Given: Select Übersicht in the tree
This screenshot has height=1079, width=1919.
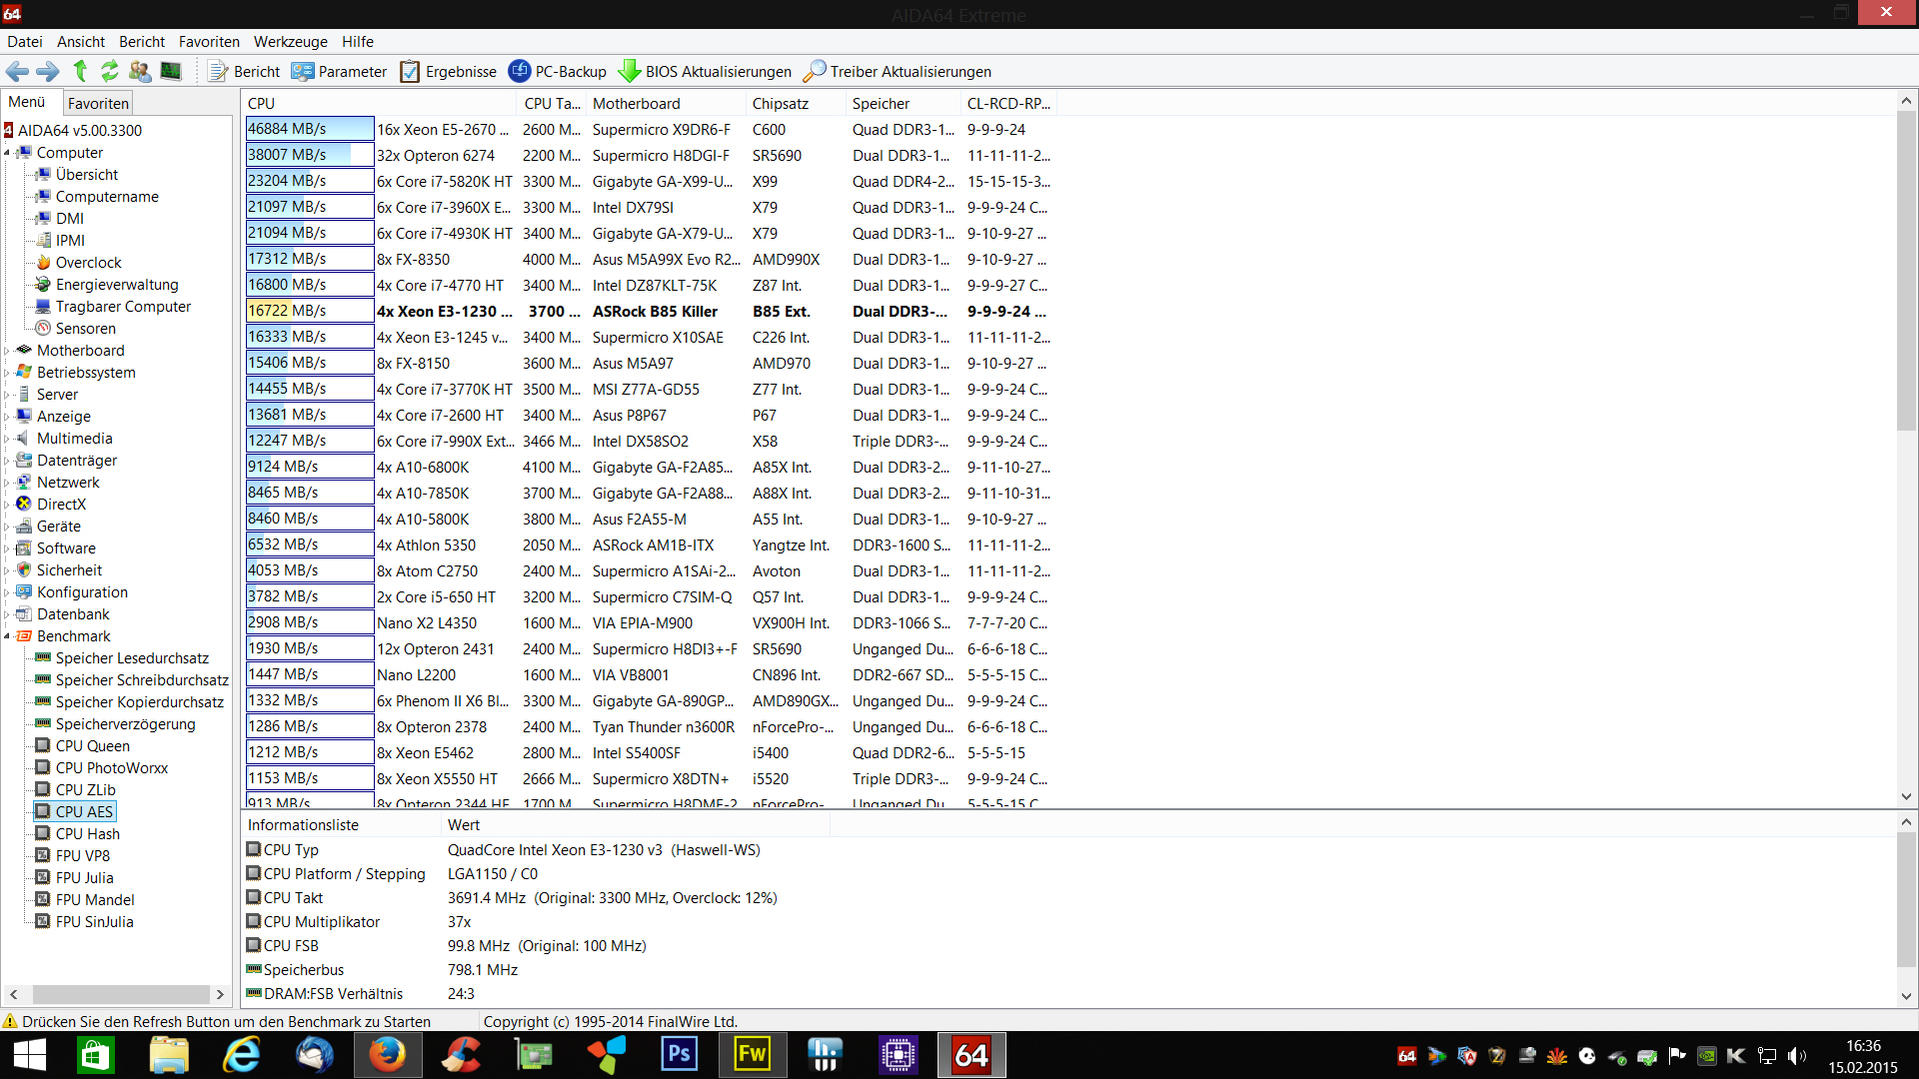Looking at the screenshot, I should pyautogui.click(x=86, y=174).
